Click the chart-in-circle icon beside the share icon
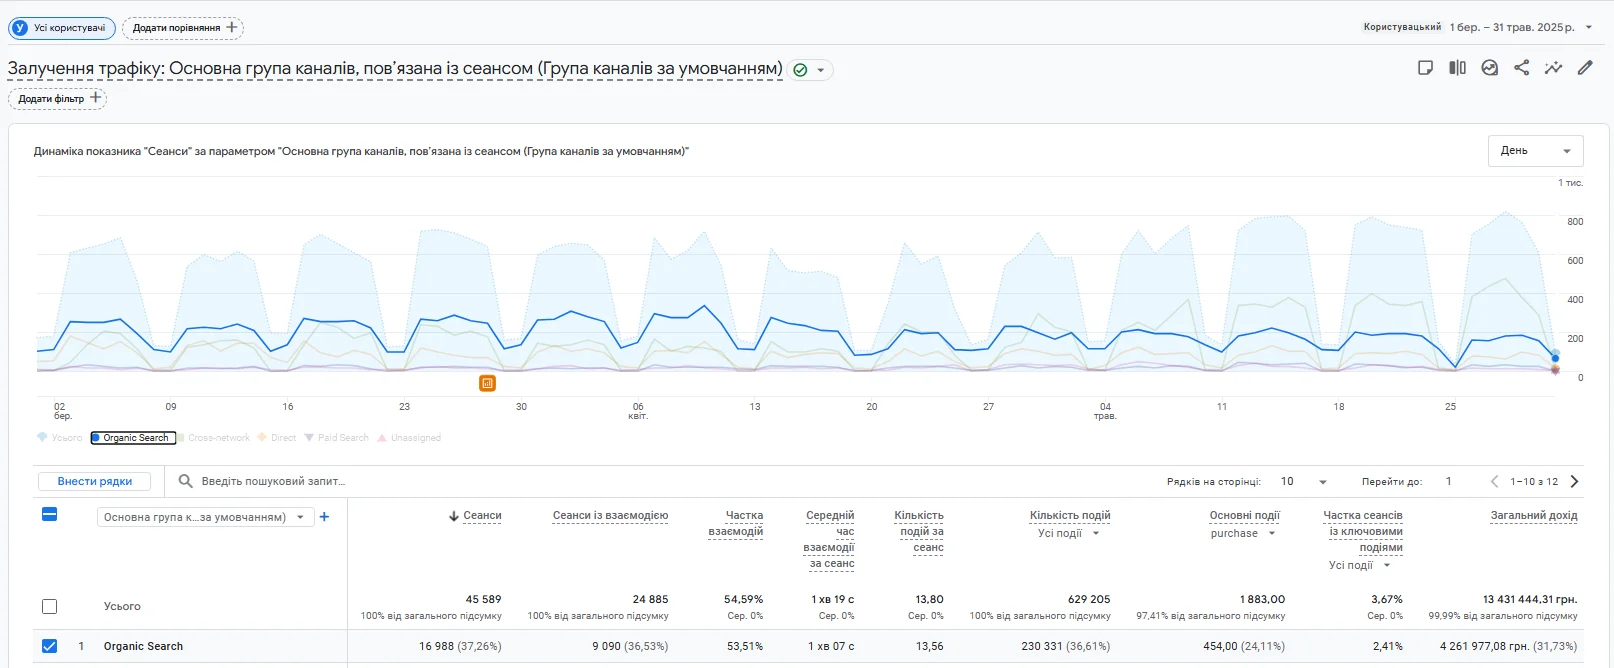This screenshot has width=1614, height=668. pyautogui.click(x=1489, y=68)
